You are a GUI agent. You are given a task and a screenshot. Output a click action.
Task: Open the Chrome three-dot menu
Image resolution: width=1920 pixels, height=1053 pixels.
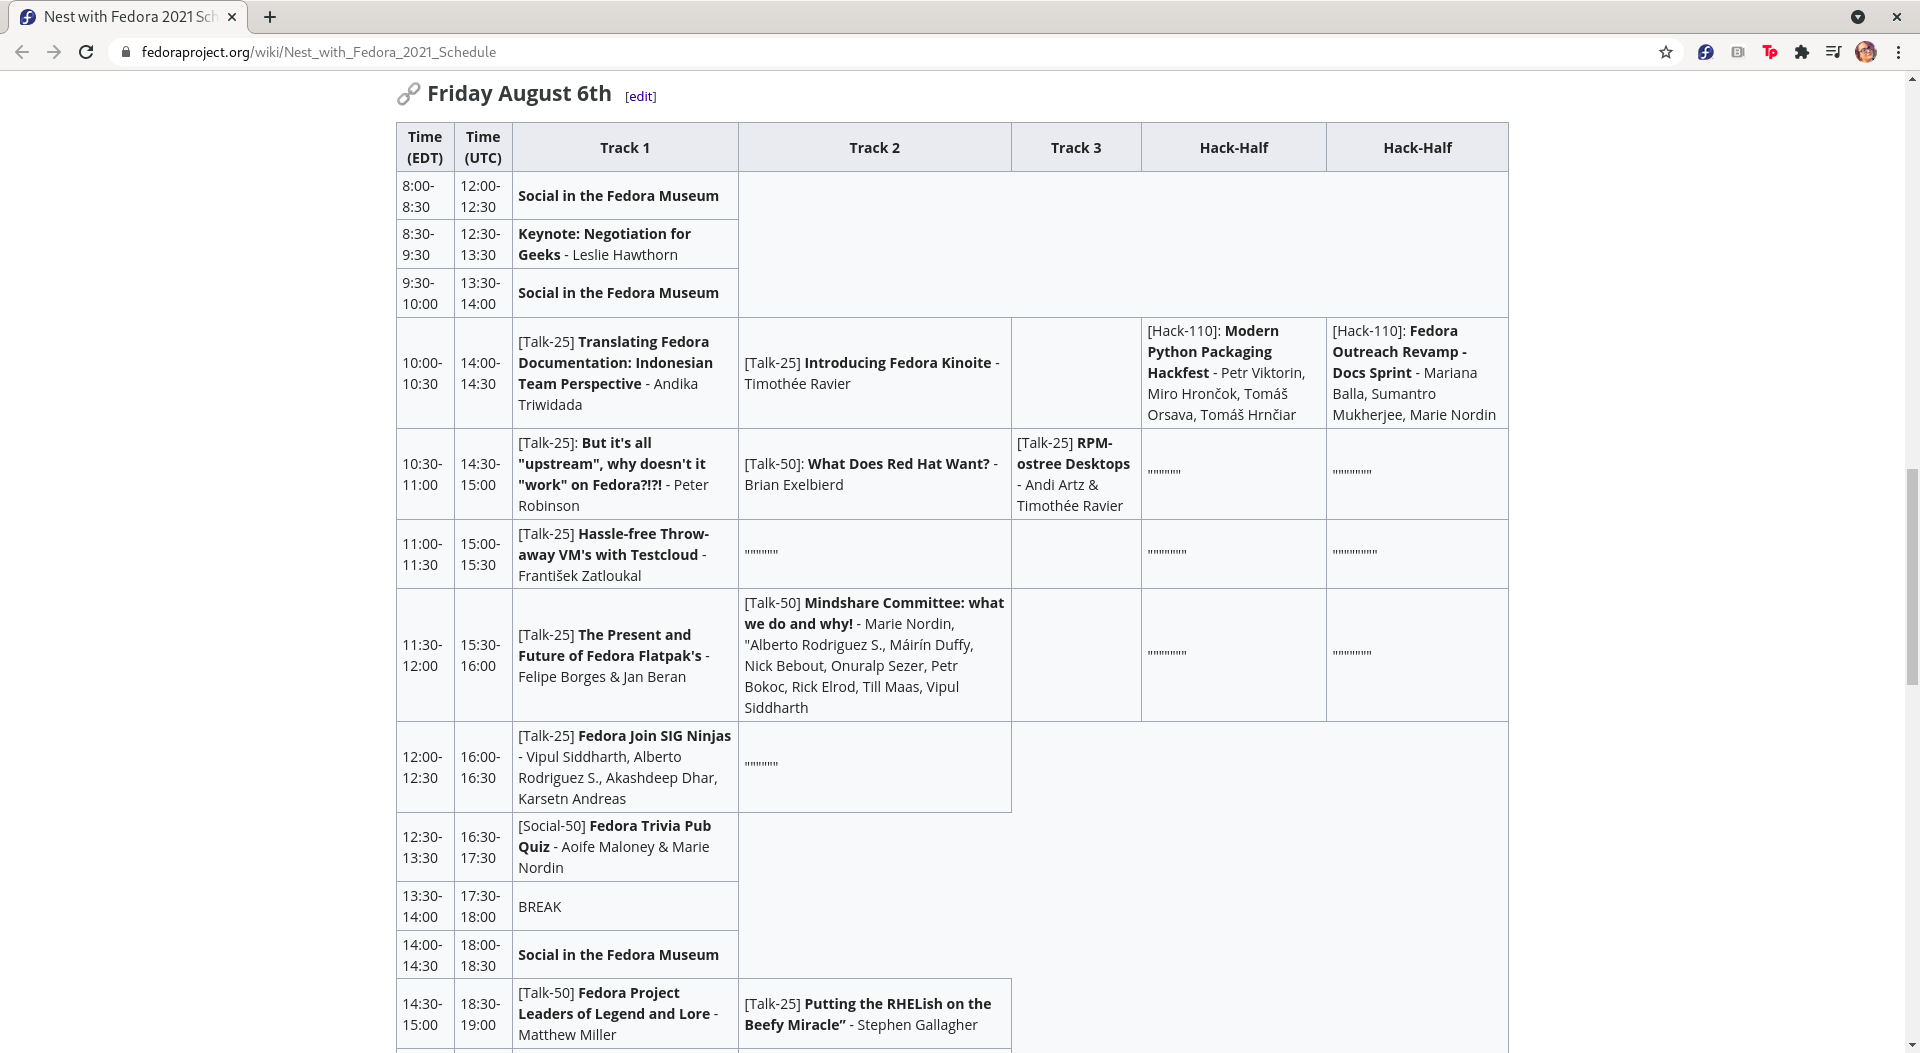(x=1898, y=52)
